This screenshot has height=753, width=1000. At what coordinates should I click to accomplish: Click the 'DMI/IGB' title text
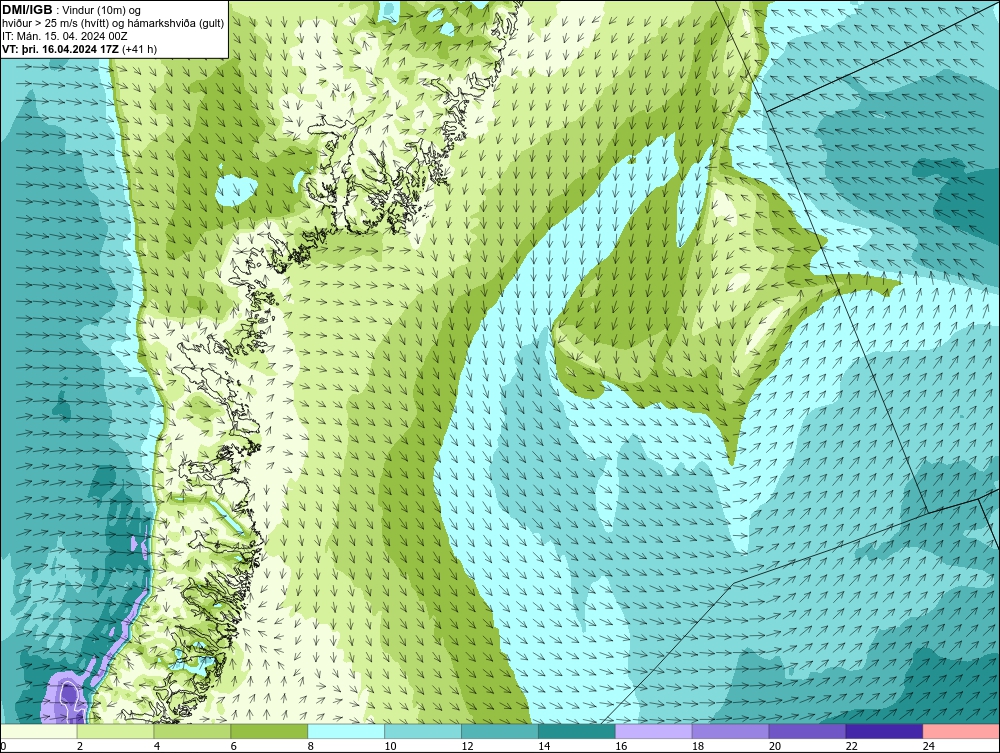[x=27, y=10]
